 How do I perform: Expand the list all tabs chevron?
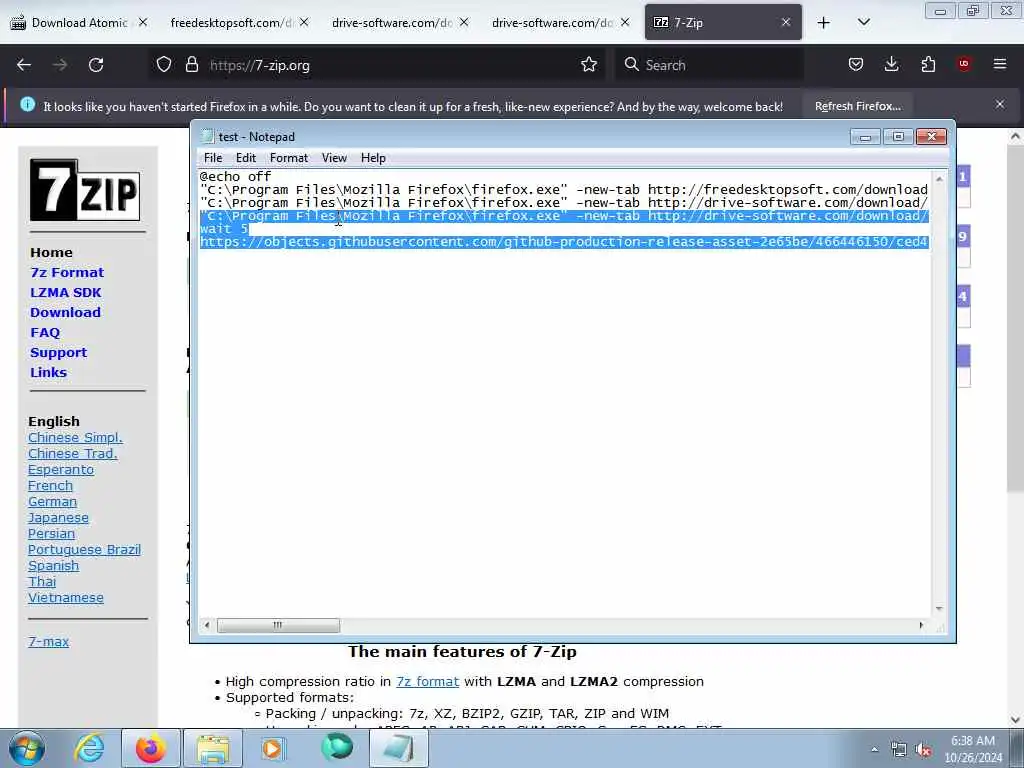863,22
